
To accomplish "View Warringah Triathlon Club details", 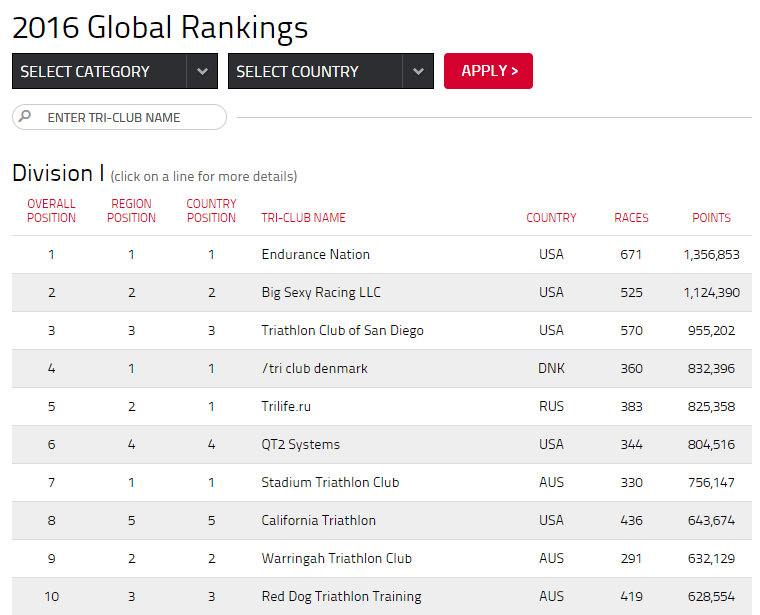I will [382, 559].
